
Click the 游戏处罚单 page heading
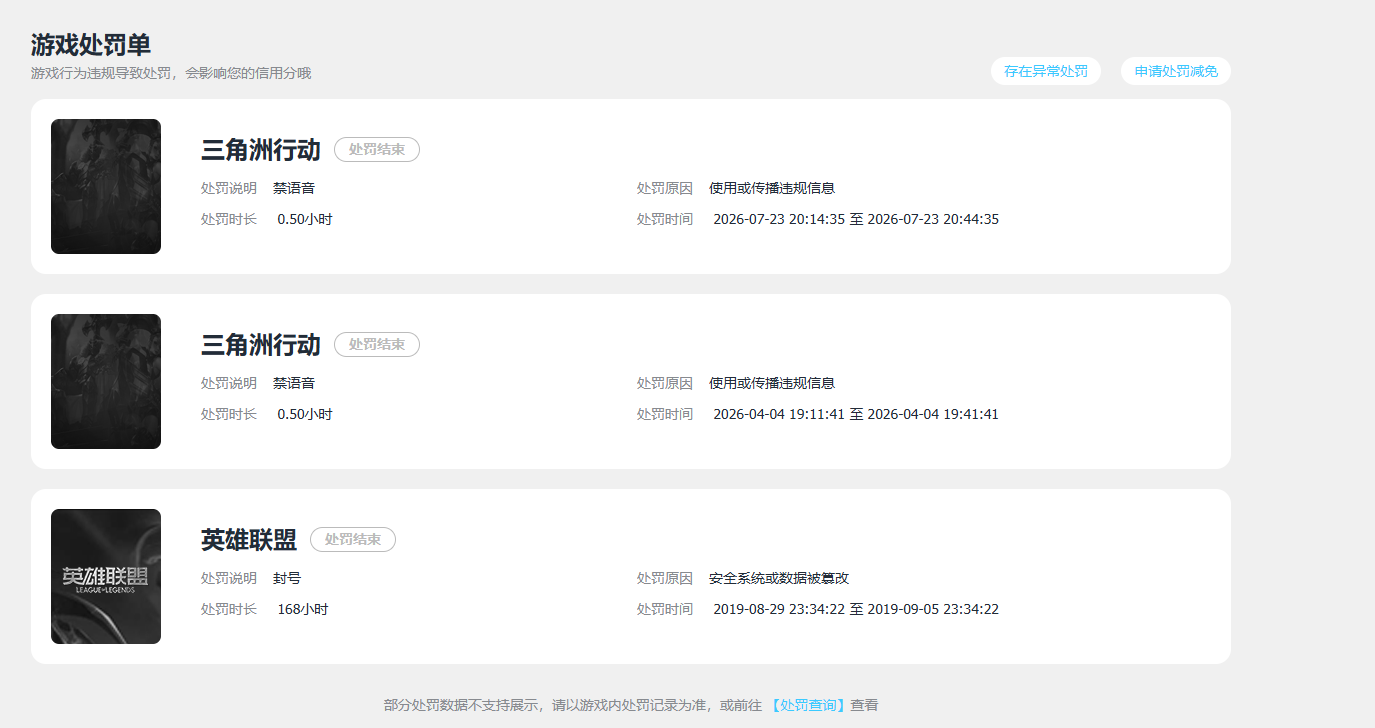tap(91, 45)
